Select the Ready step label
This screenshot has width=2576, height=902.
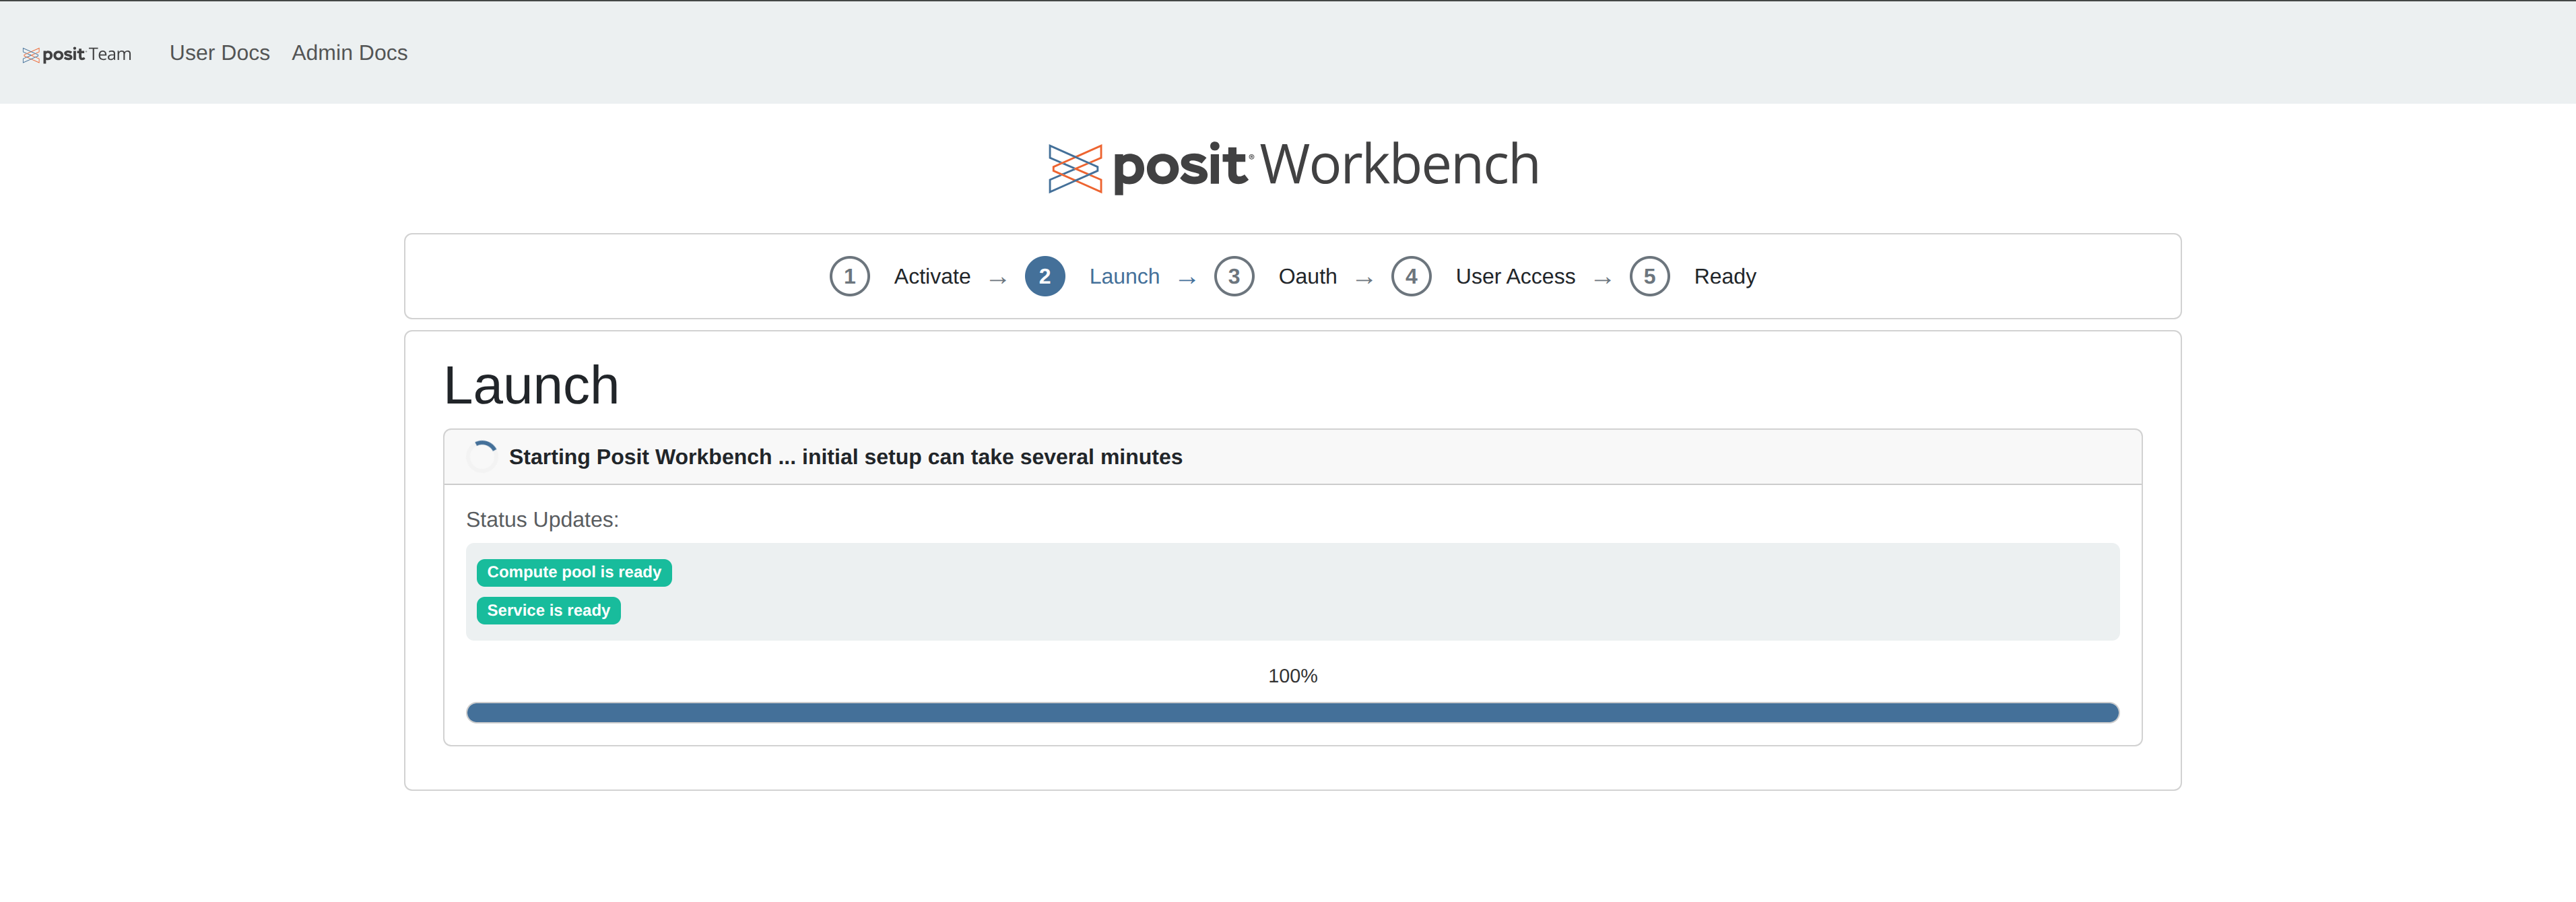[1724, 276]
